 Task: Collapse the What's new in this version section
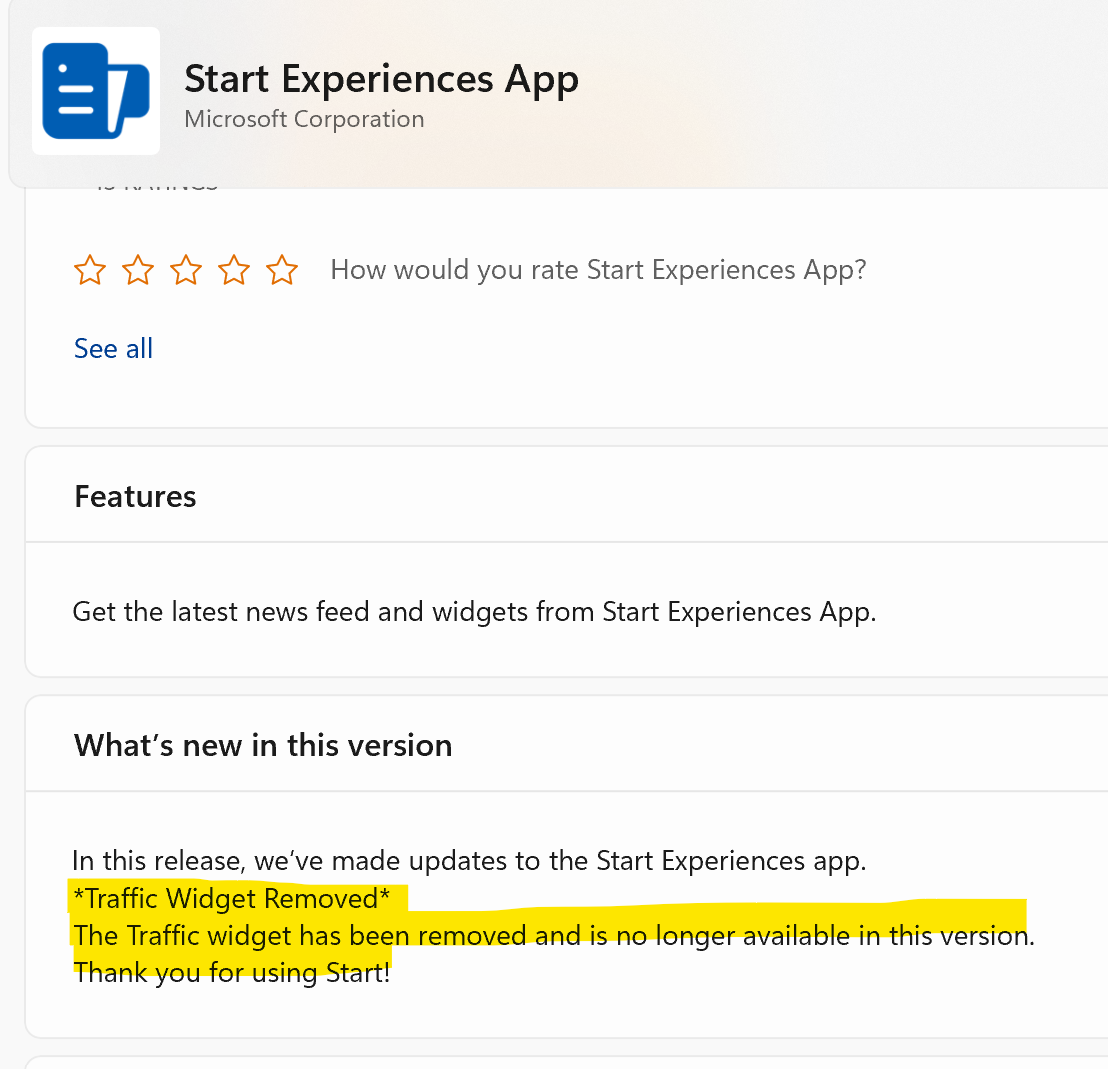point(263,744)
